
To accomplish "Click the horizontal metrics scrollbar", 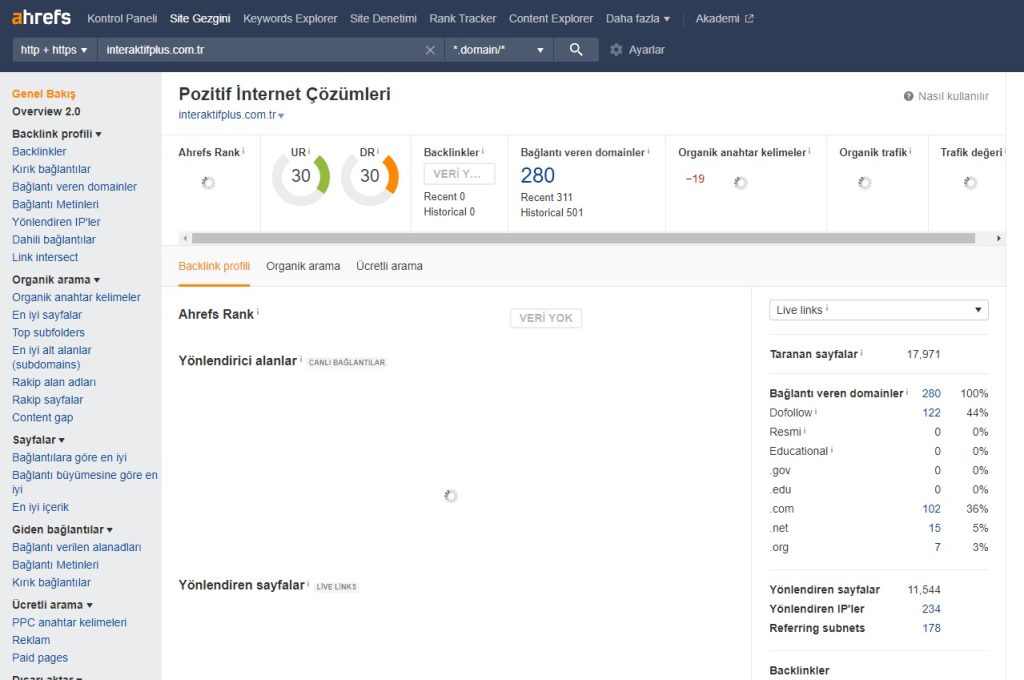I will 583,238.
